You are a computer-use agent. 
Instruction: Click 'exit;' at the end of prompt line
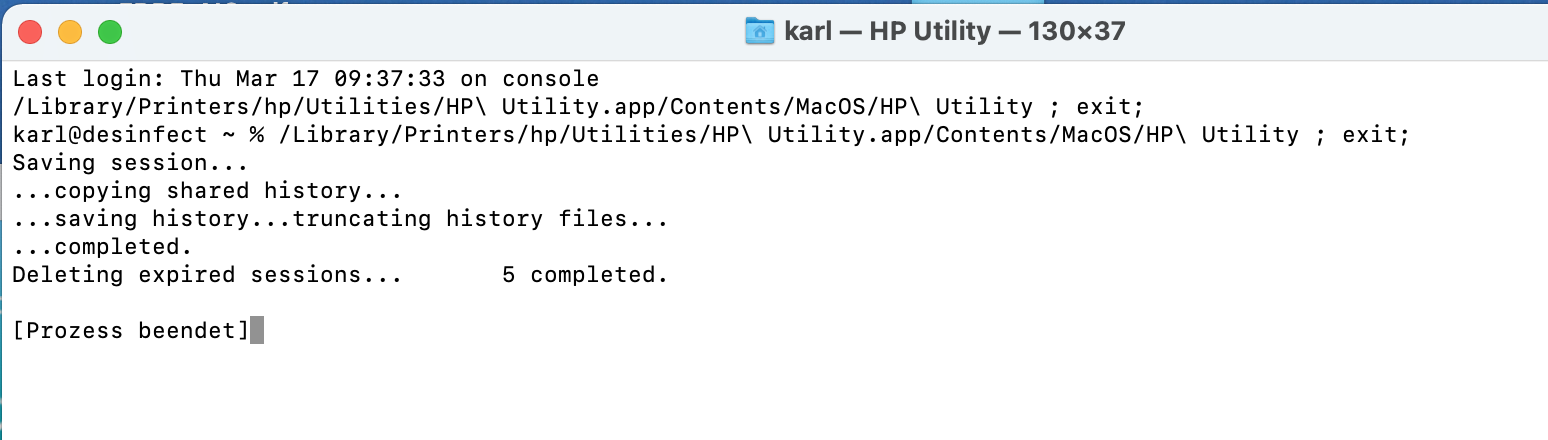(x=1375, y=134)
